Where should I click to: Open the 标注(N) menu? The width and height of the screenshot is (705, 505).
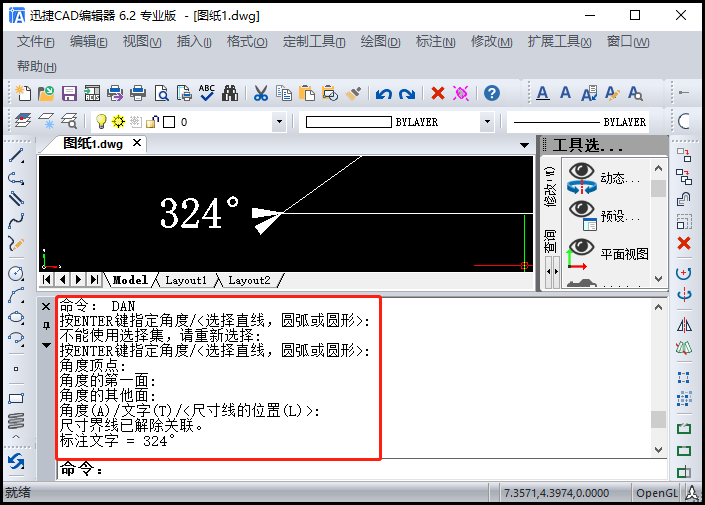point(435,42)
